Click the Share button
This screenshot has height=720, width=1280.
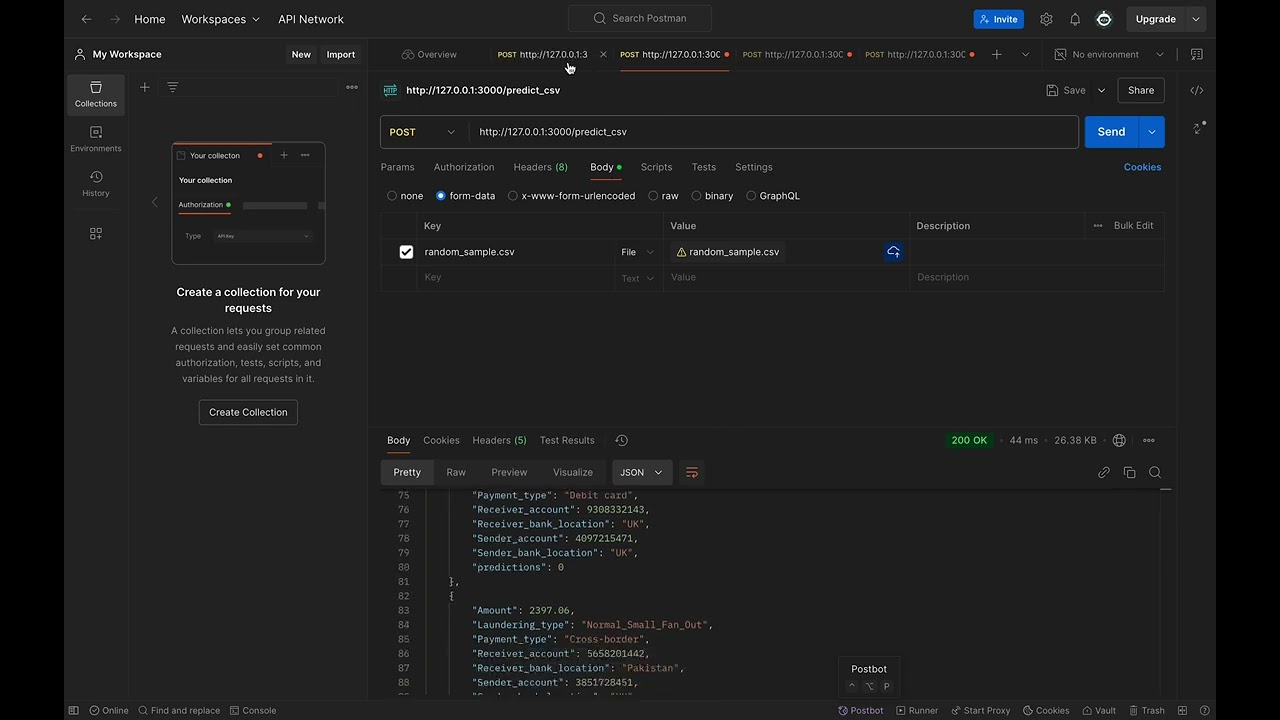(1141, 90)
